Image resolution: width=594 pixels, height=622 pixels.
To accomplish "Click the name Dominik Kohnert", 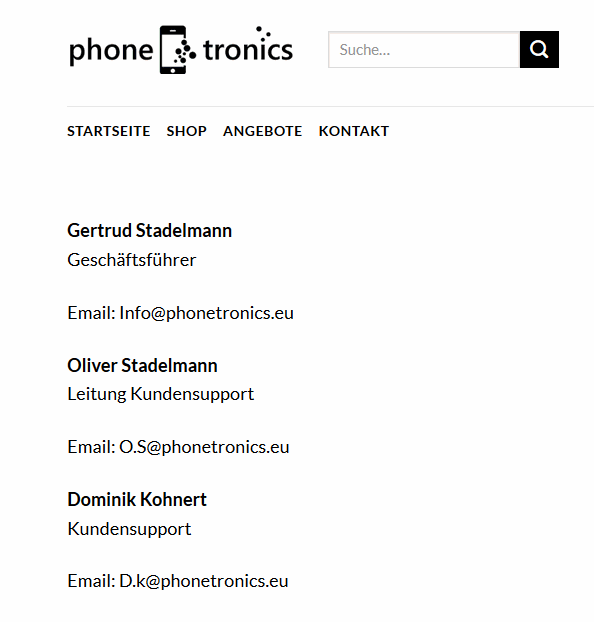I will [137, 499].
